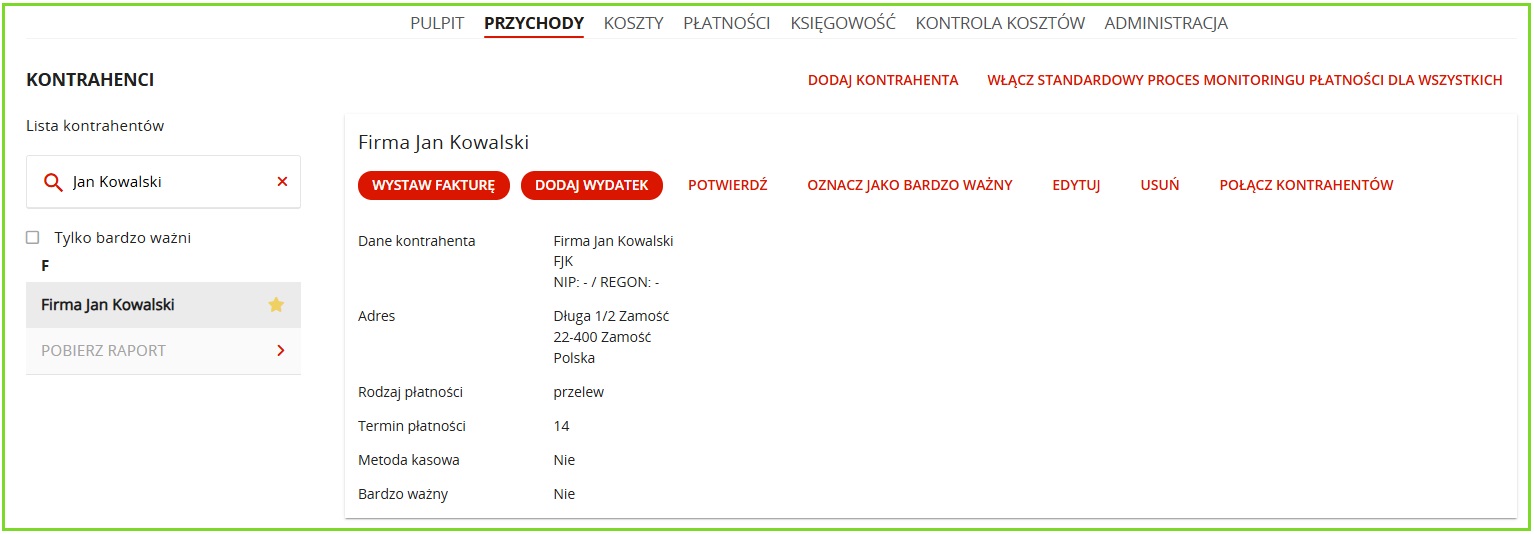This screenshot has width=1534, height=534.
Task: Click the Usuń link
Action: point(1160,185)
